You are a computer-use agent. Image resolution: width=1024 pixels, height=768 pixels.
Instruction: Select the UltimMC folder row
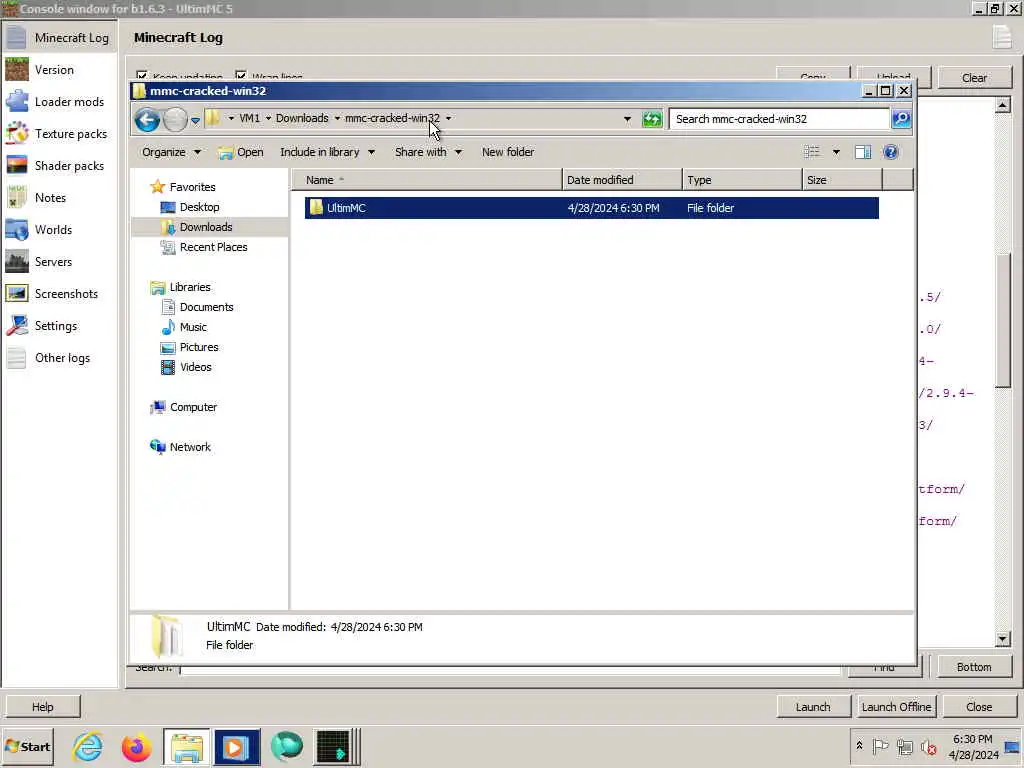[592, 208]
